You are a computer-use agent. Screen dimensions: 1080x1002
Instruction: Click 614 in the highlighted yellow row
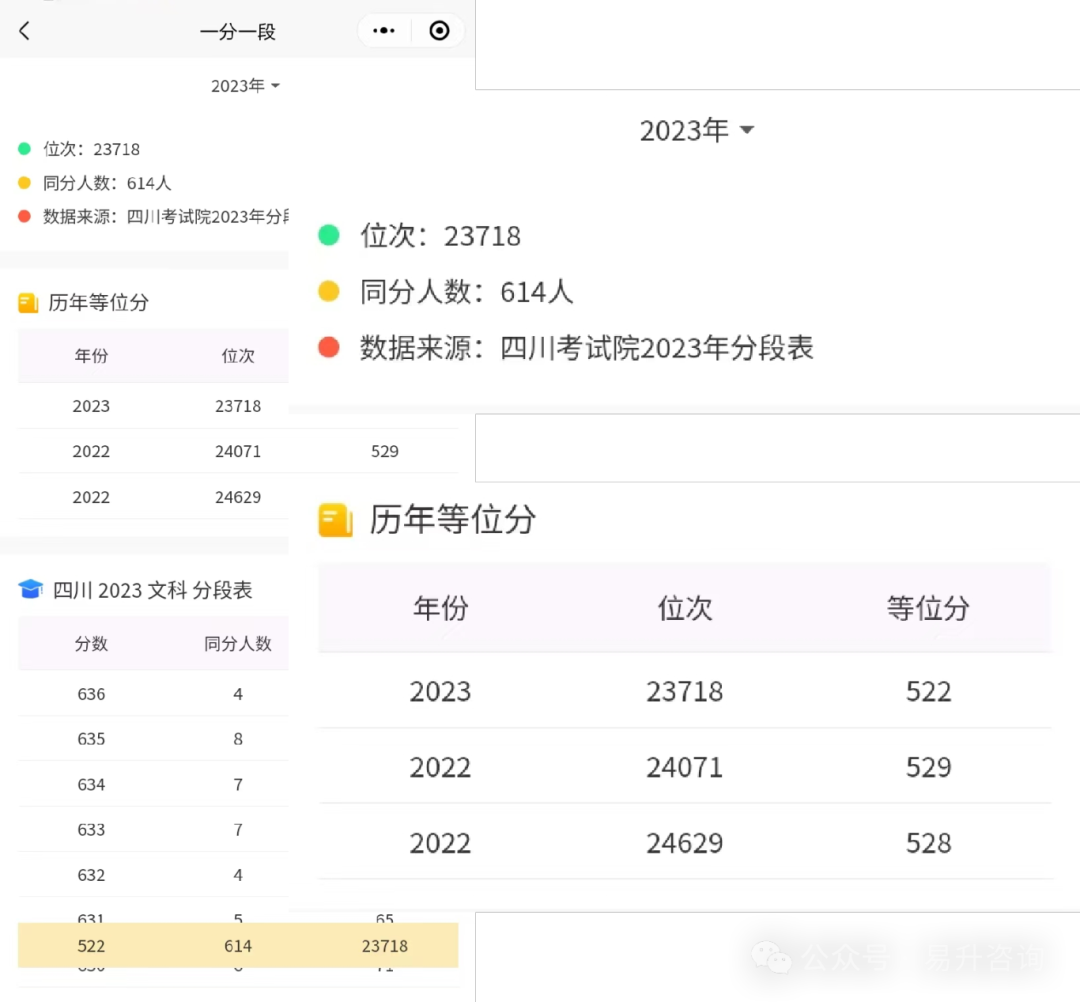(x=238, y=946)
